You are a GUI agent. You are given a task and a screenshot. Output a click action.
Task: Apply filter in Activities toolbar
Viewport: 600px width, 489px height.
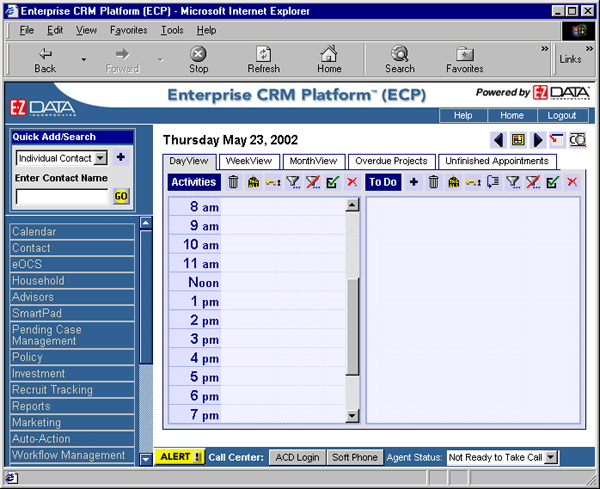pyautogui.click(x=293, y=182)
